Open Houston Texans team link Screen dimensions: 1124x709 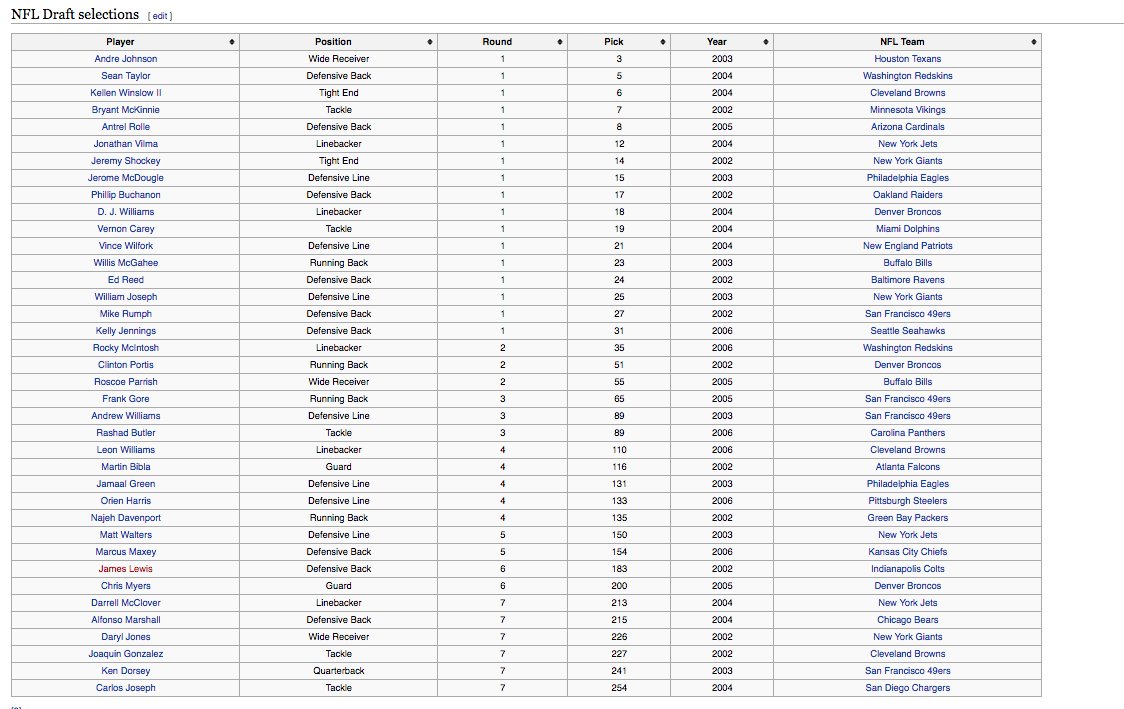908,59
